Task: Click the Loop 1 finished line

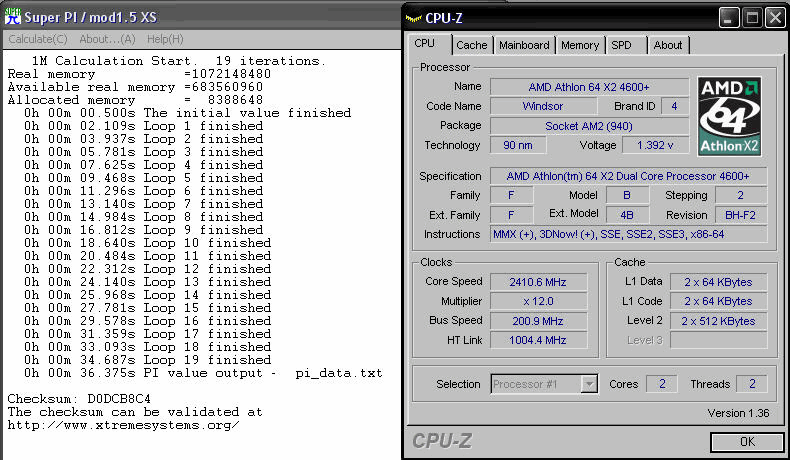Action: click(x=144, y=126)
